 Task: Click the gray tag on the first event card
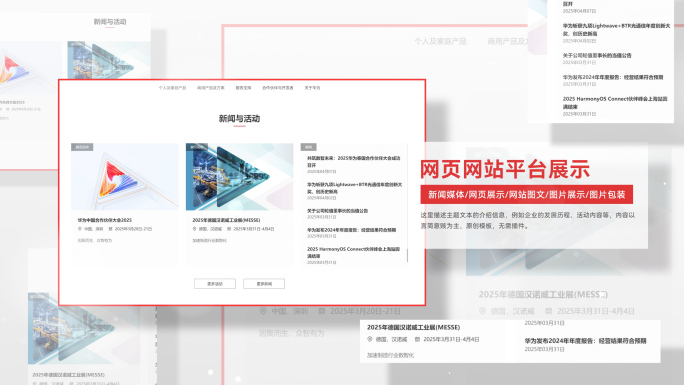point(82,147)
